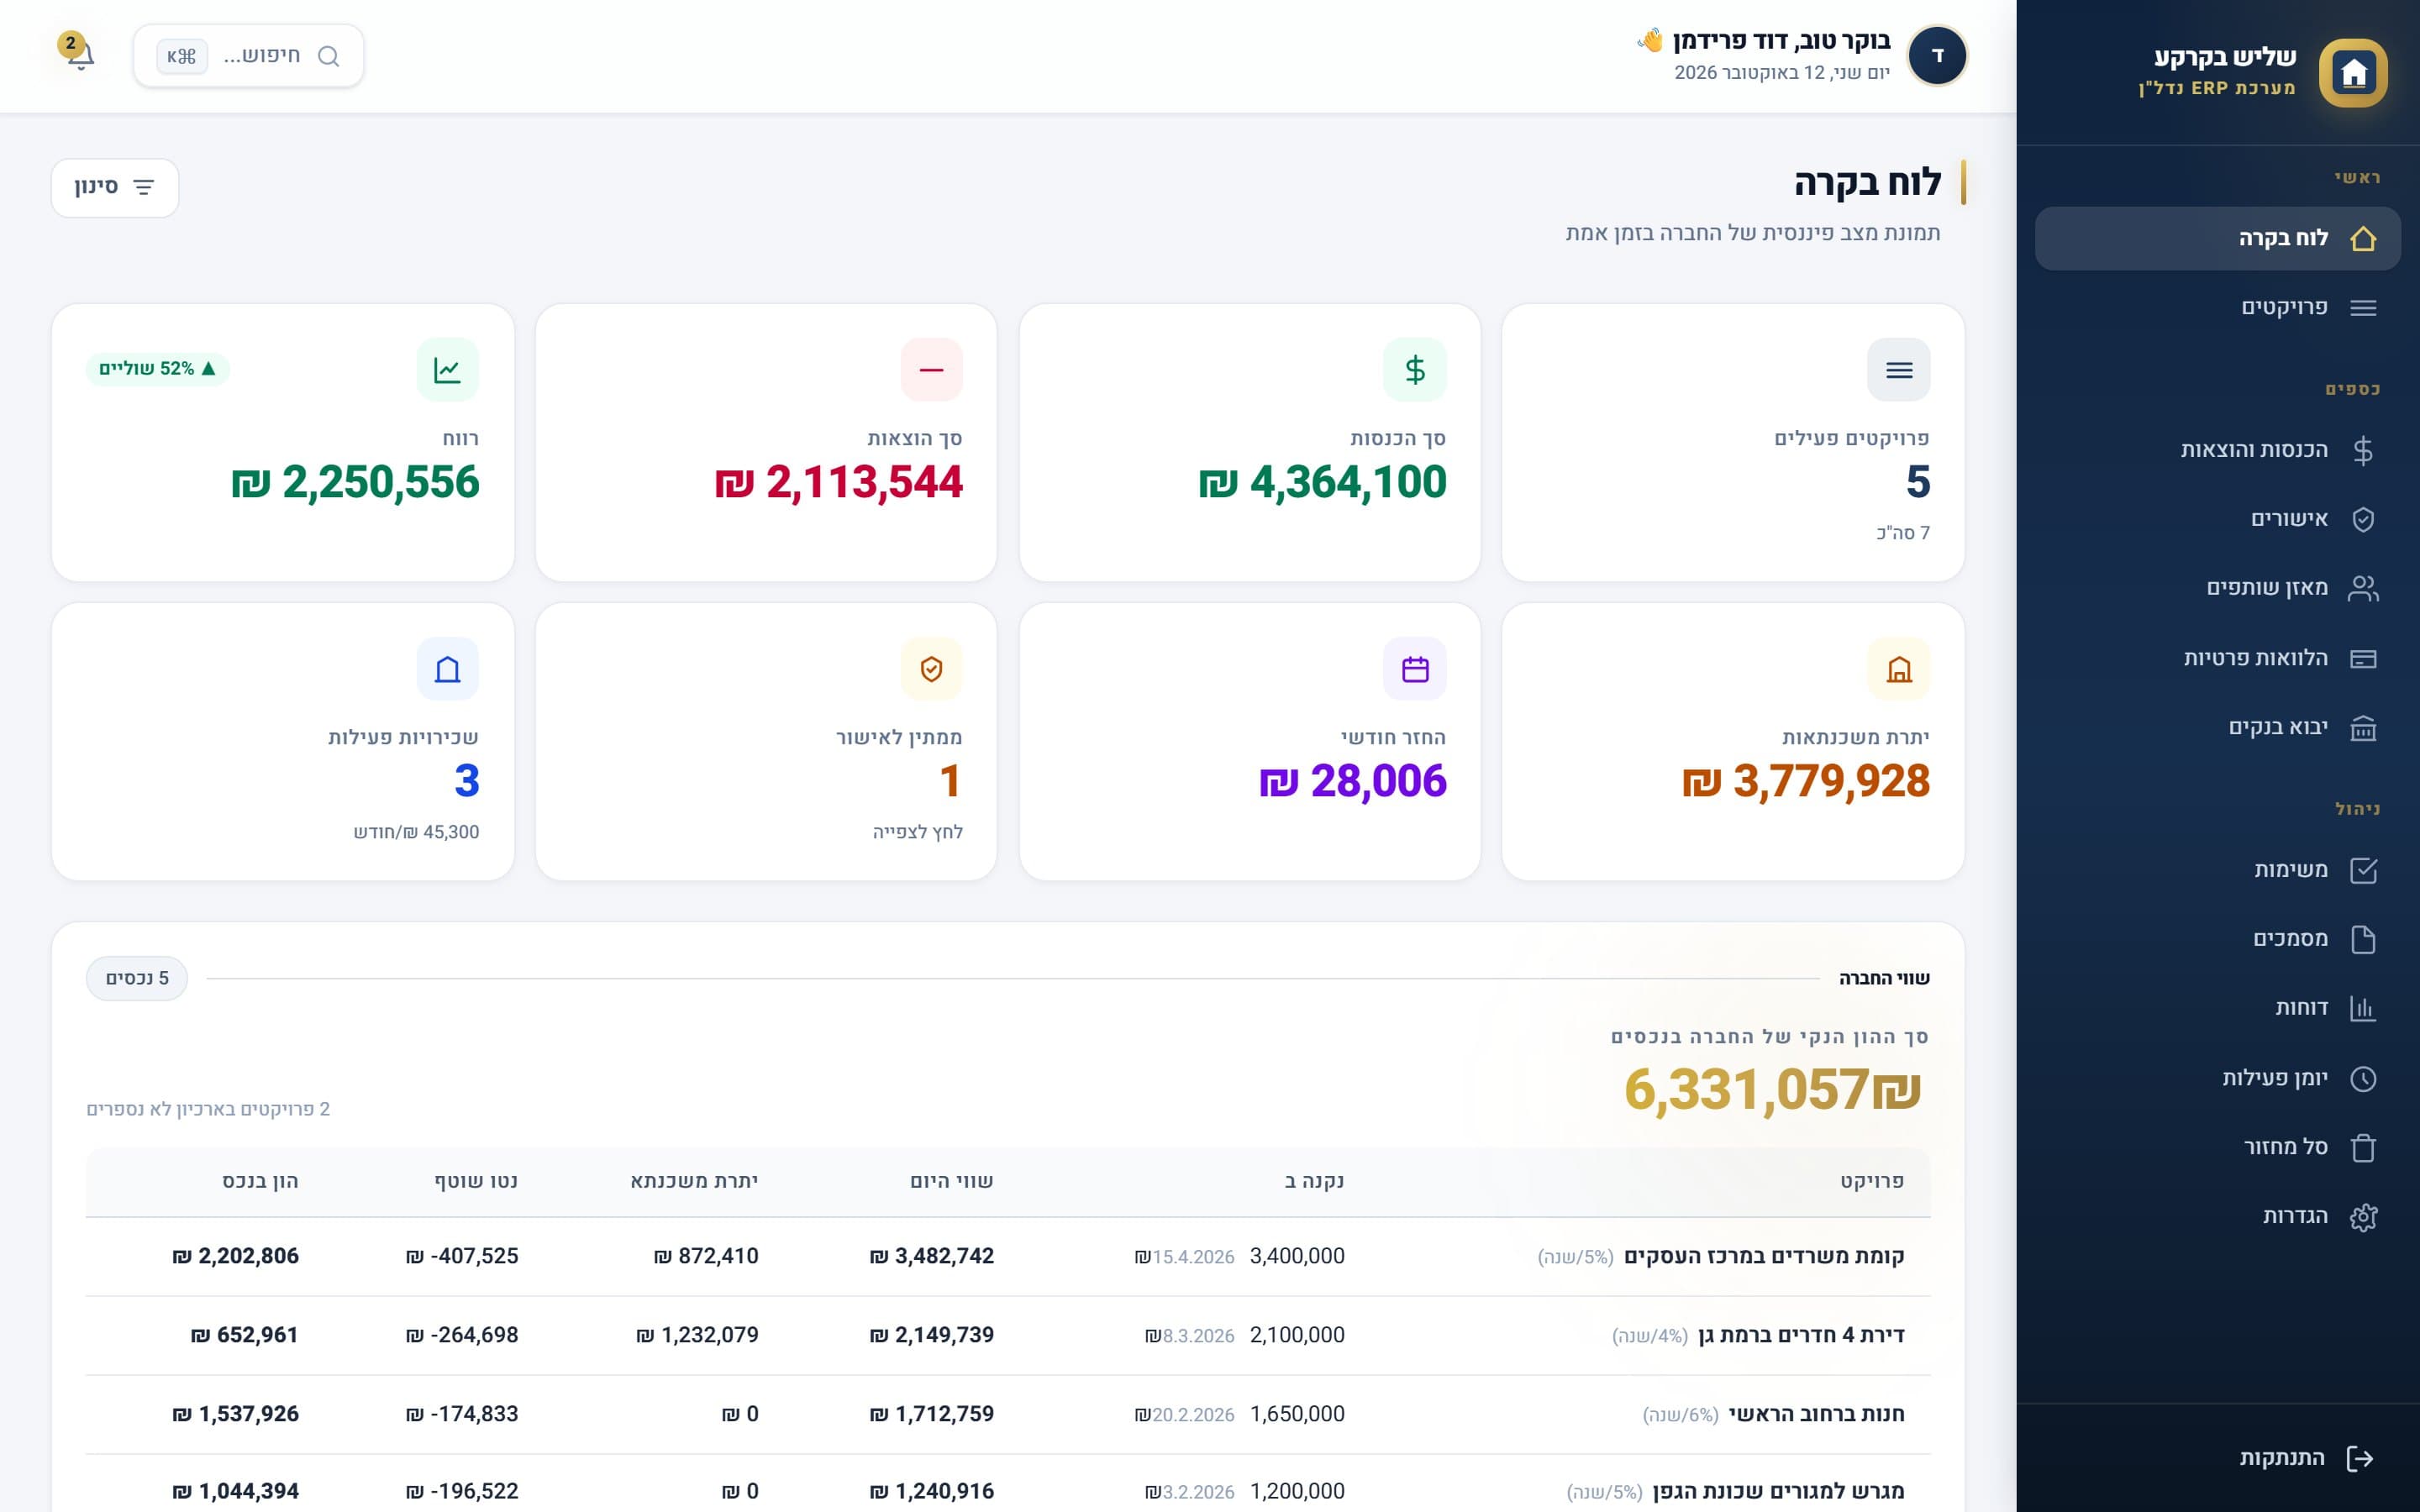This screenshot has height=1512, width=2420.
Task: Select row חנות ברחוב הראשי
Action: pos(1008,1415)
